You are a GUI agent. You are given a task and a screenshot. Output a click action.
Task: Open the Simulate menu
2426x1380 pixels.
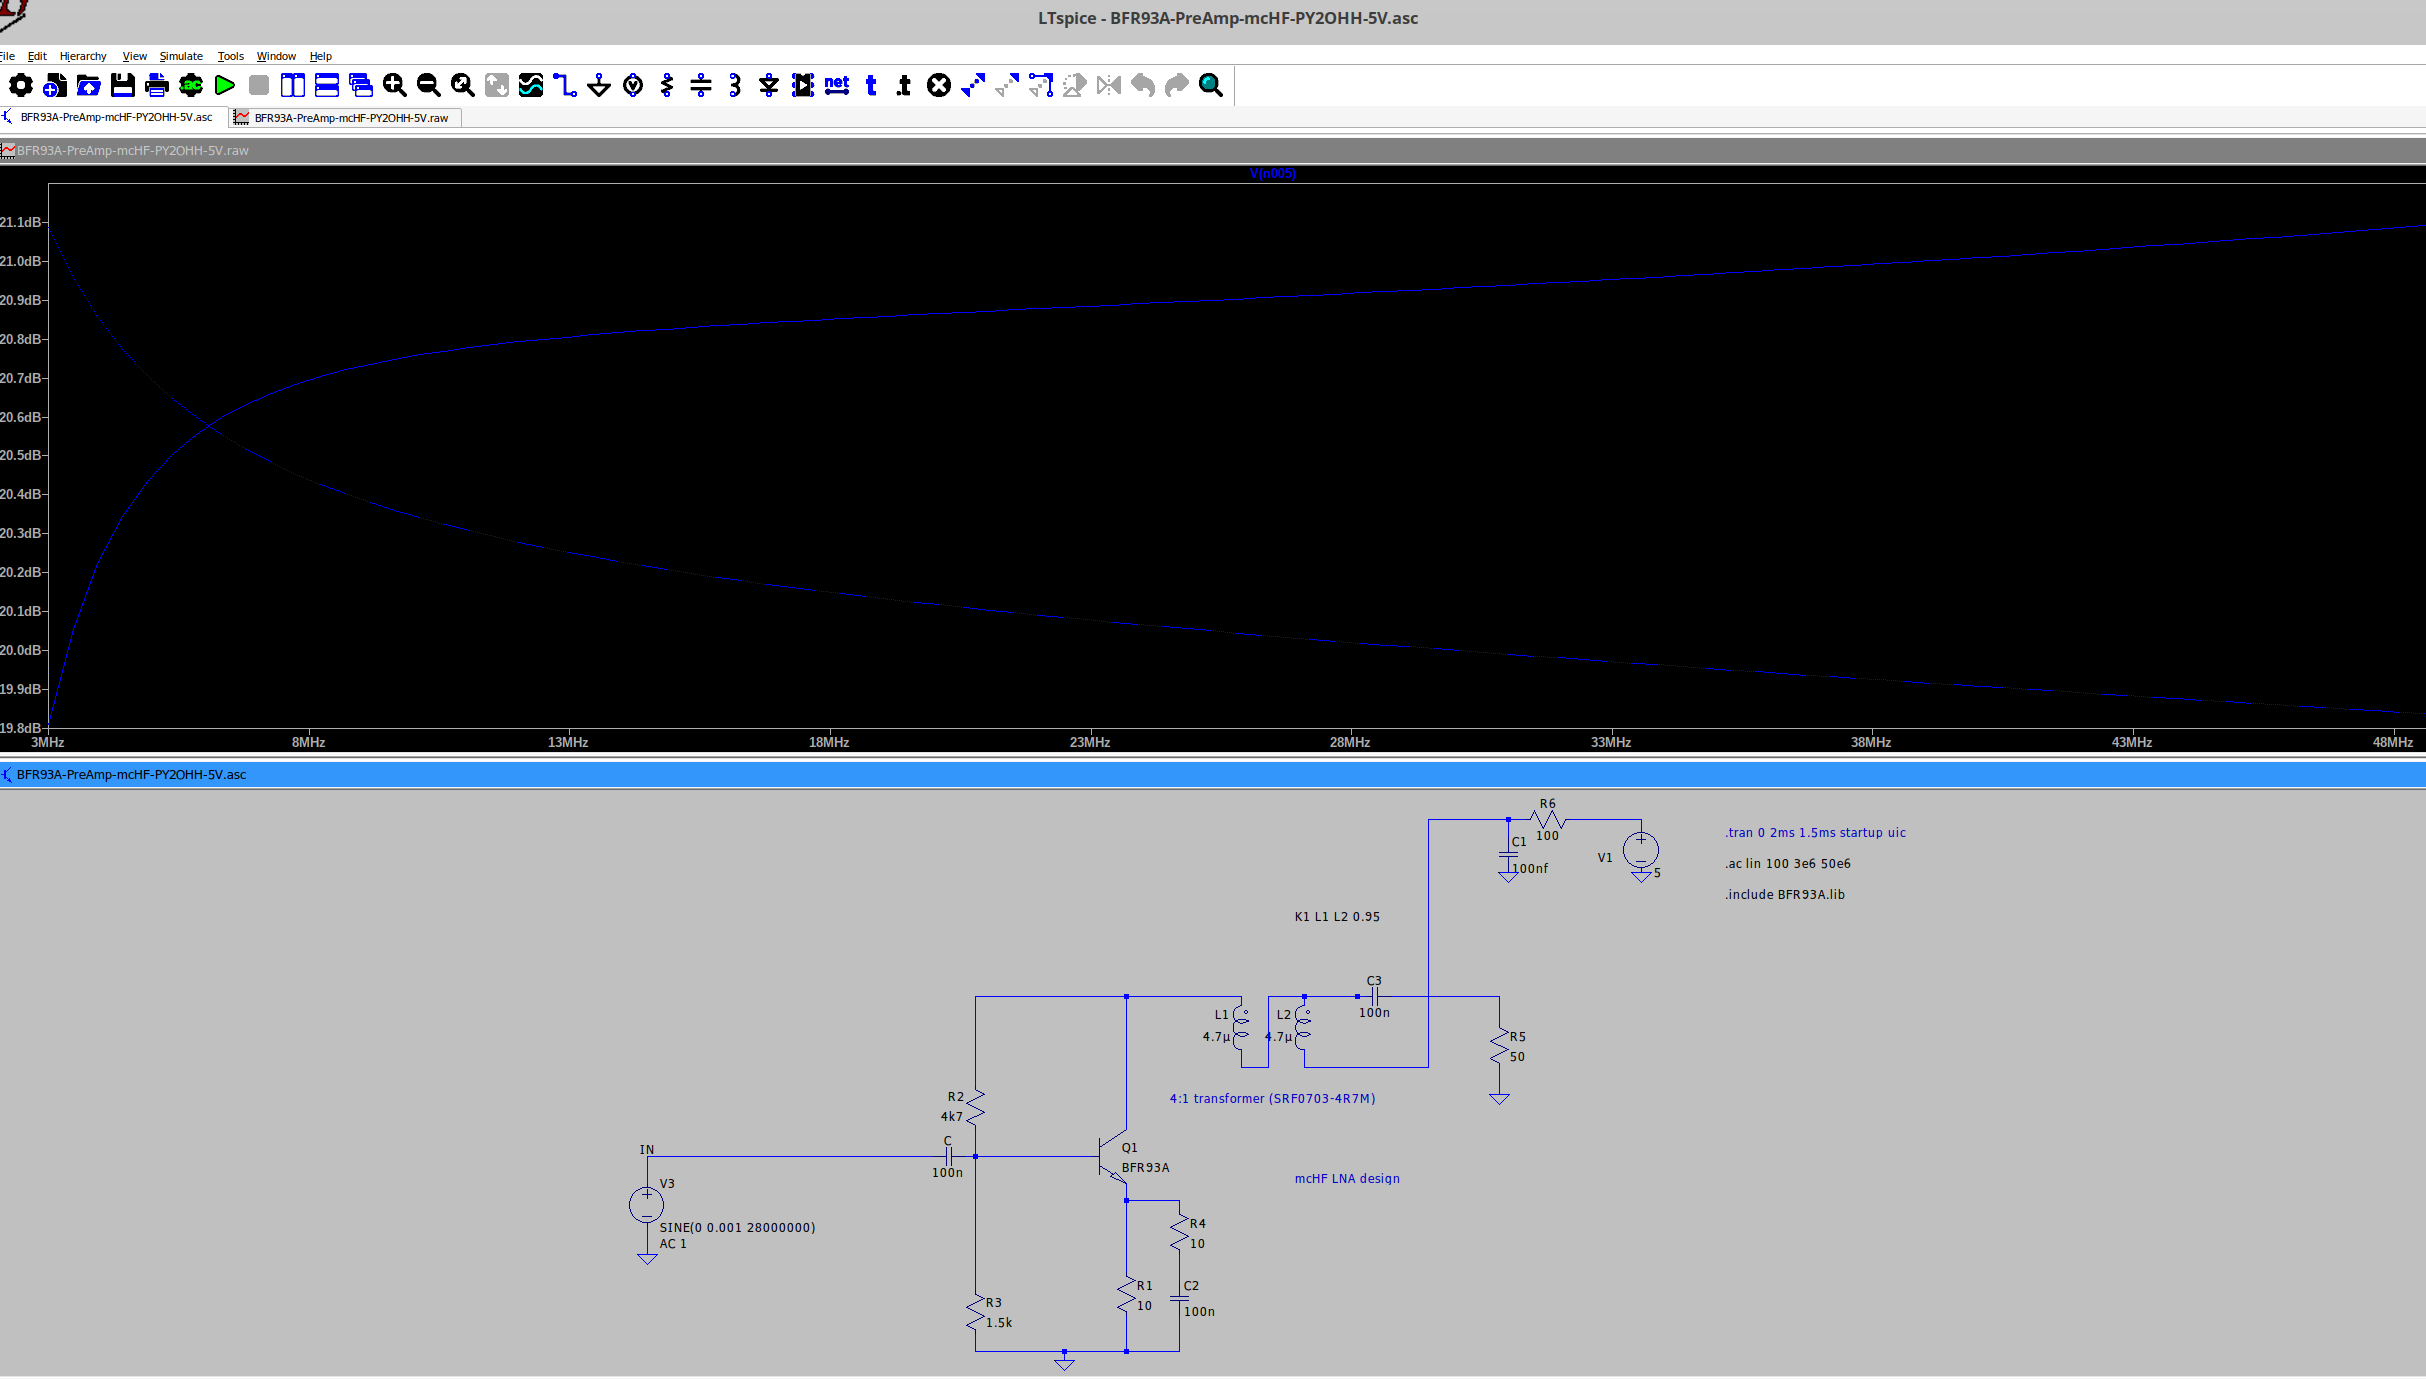coord(180,56)
